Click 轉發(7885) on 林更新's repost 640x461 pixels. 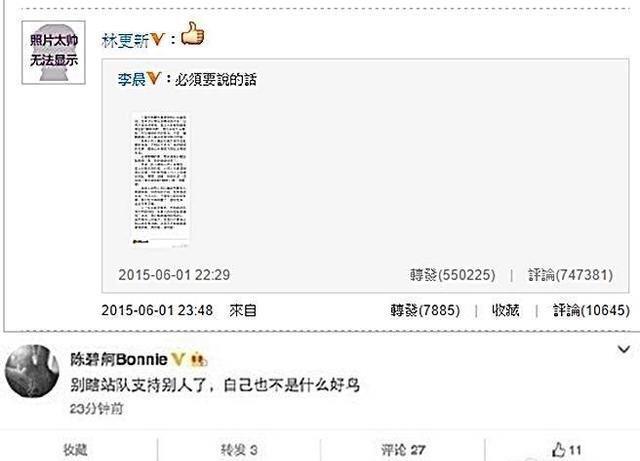425,310
